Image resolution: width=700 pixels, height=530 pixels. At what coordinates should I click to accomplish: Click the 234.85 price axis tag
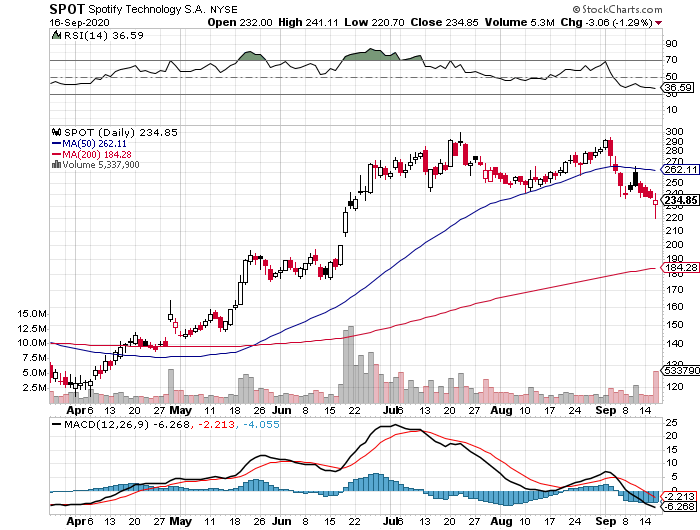681,200
